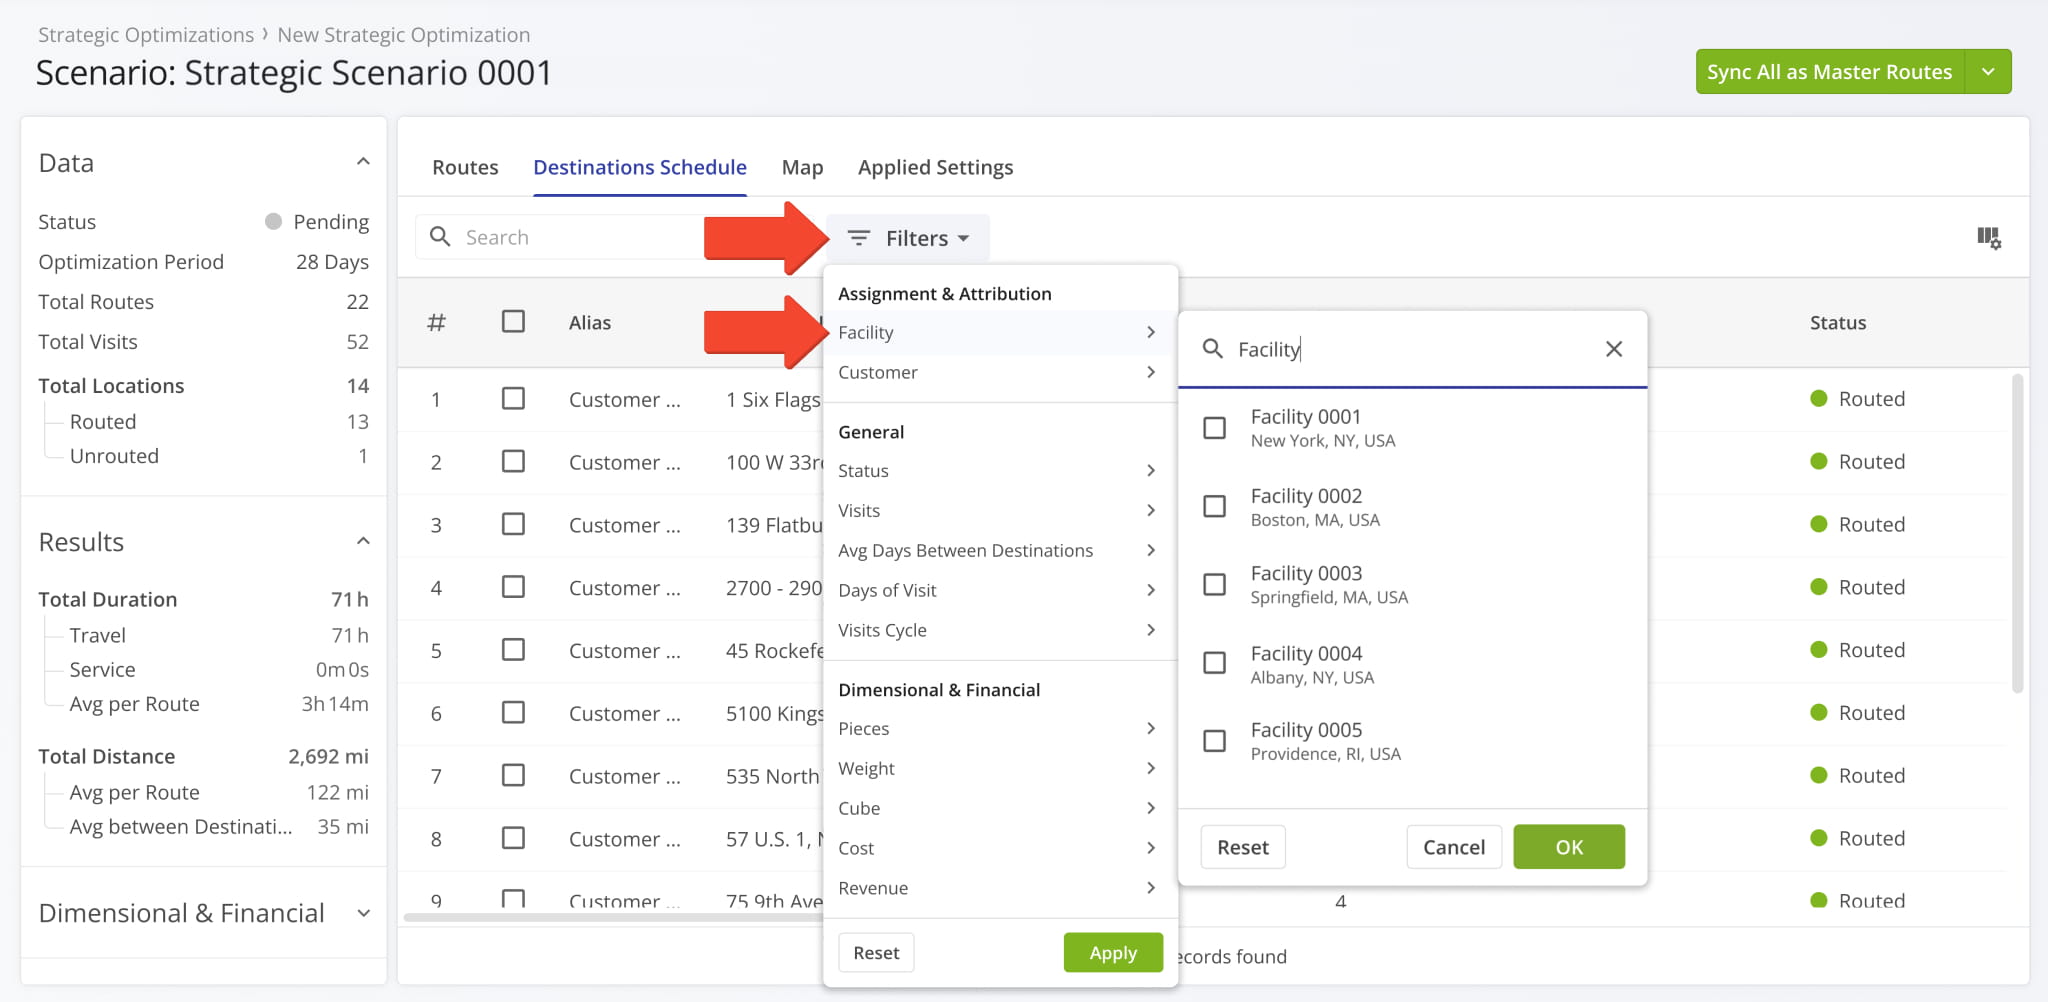This screenshot has height=1002, width=2048.
Task: Switch to the Map tab
Action: [x=801, y=167]
